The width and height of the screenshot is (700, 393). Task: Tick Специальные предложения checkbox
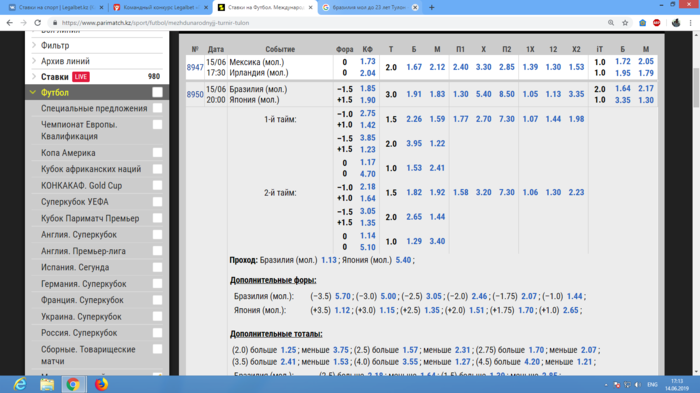click(157, 108)
